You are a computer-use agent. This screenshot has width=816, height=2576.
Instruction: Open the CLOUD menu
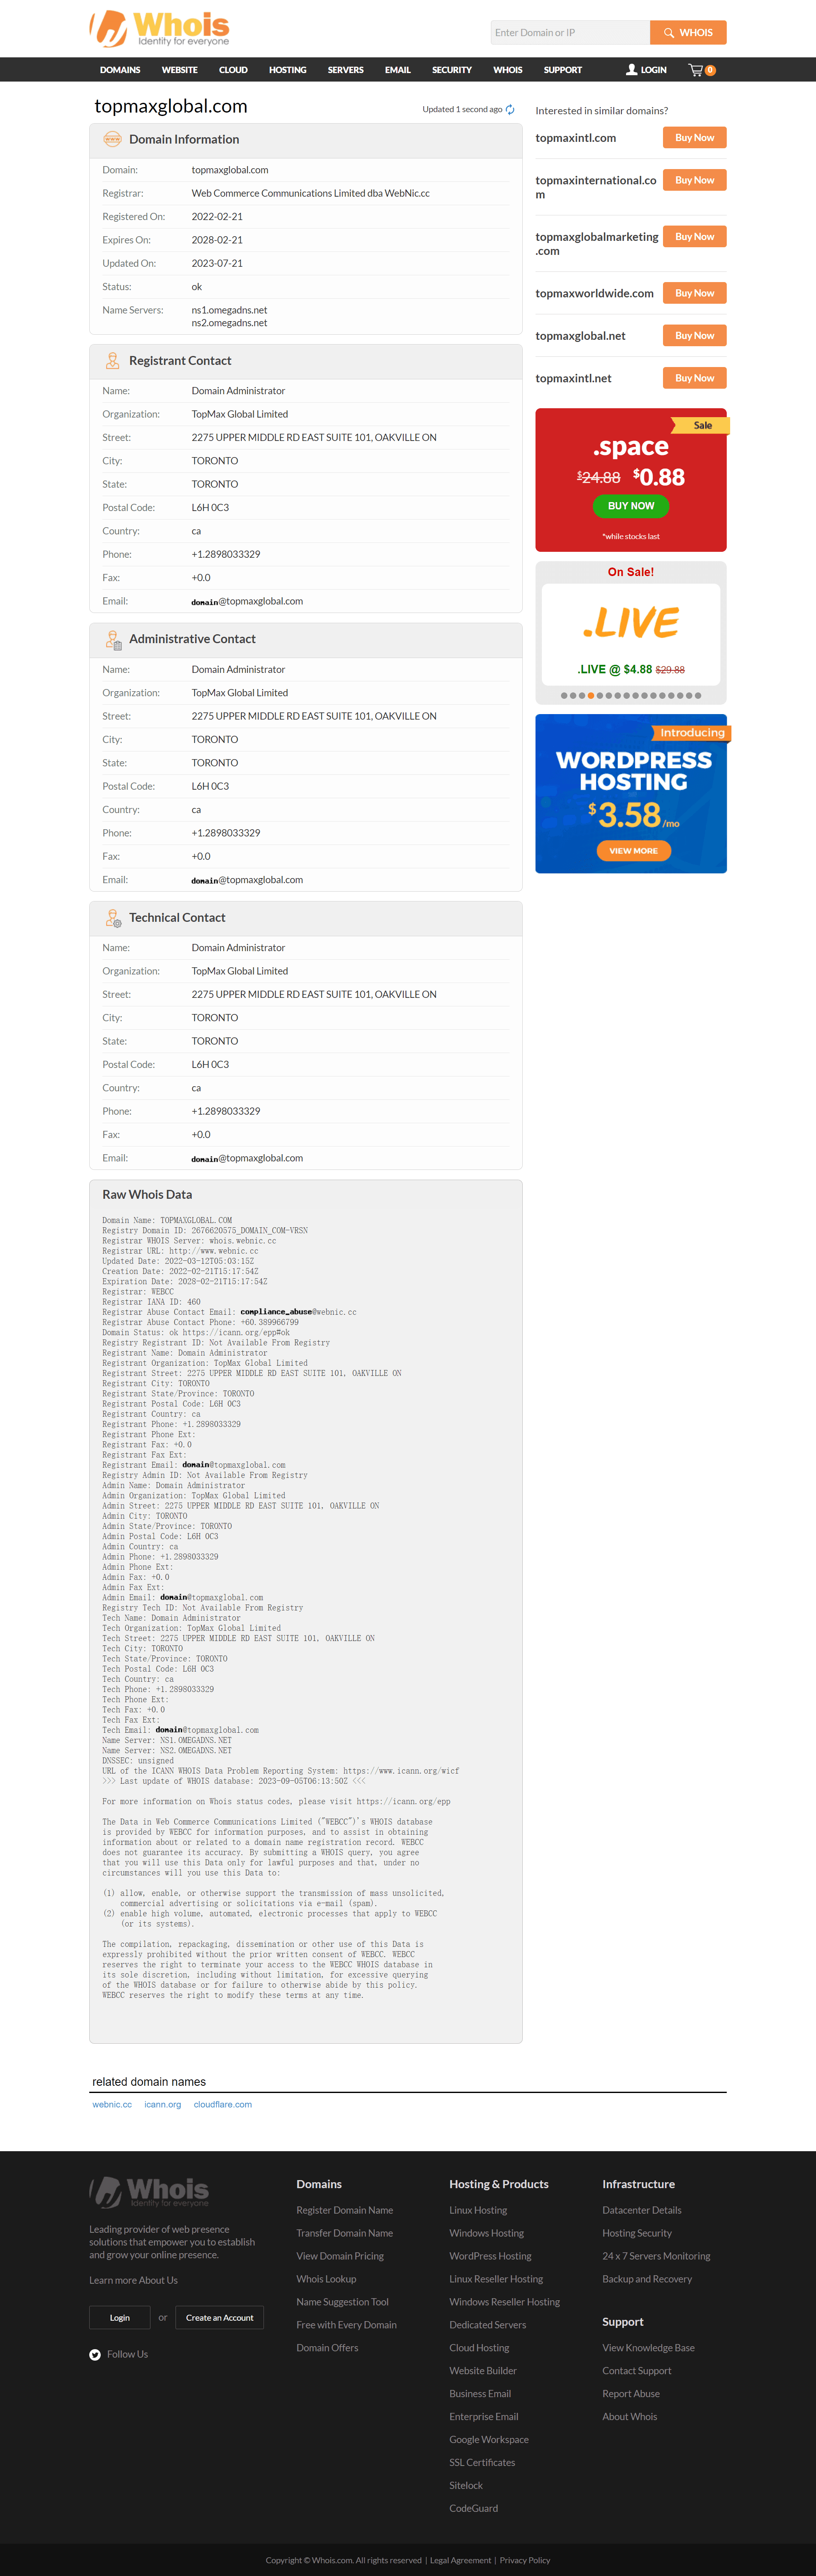[233, 70]
